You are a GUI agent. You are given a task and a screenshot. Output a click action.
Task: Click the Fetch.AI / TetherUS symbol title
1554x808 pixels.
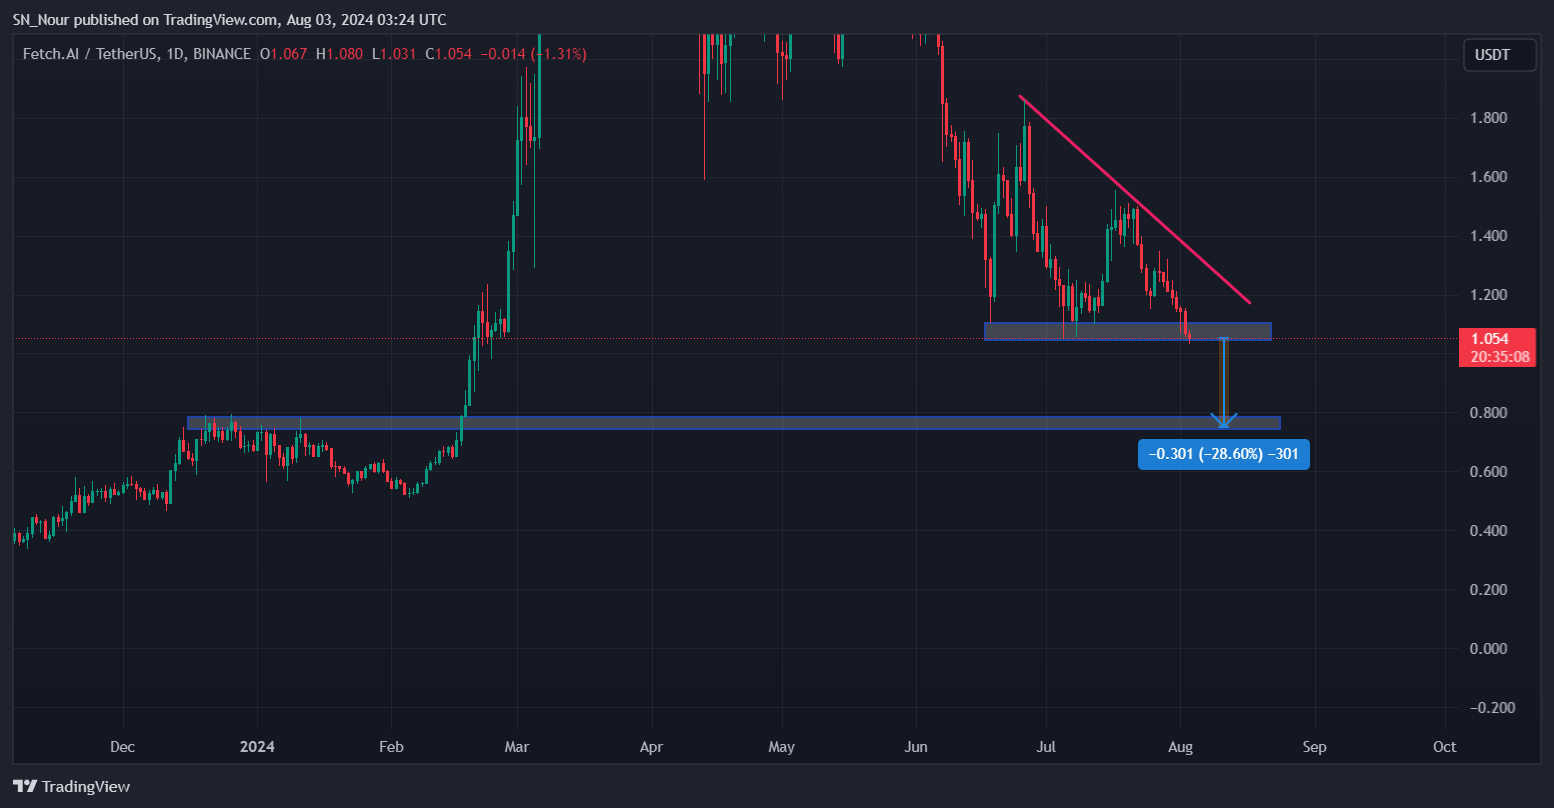pyautogui.click(x=90, y=54)
